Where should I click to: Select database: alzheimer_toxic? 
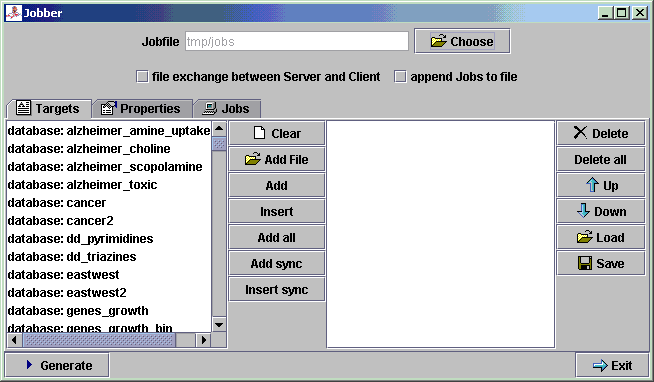click(x=109, y=185)
